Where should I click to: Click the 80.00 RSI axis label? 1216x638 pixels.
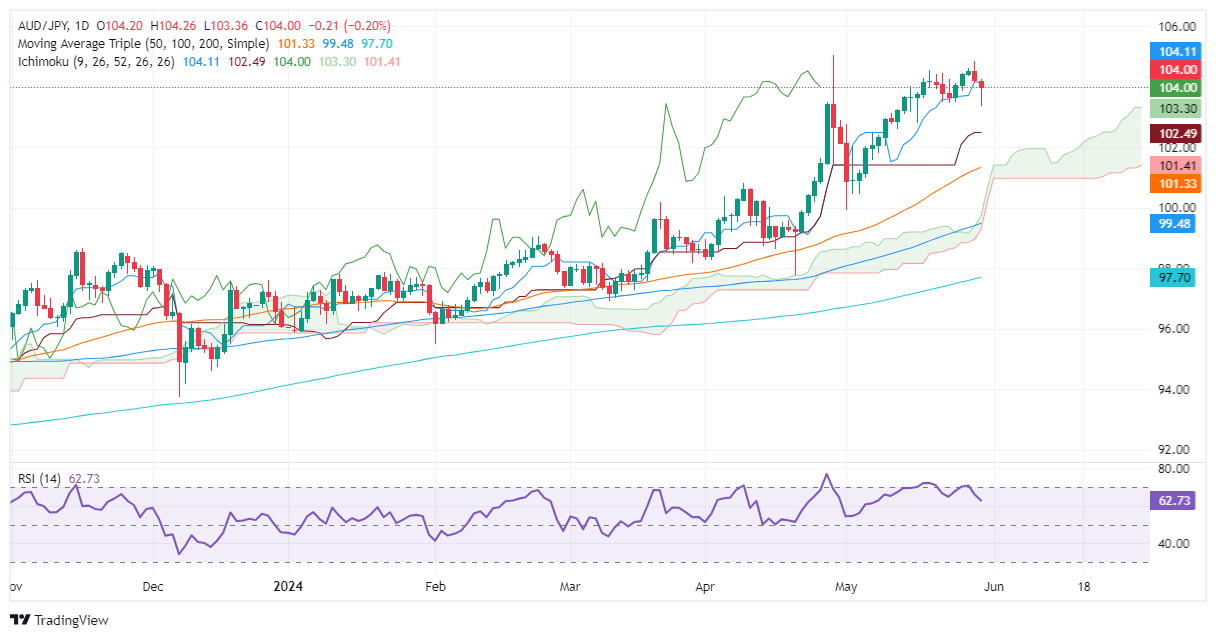[x=1176, y=468]
